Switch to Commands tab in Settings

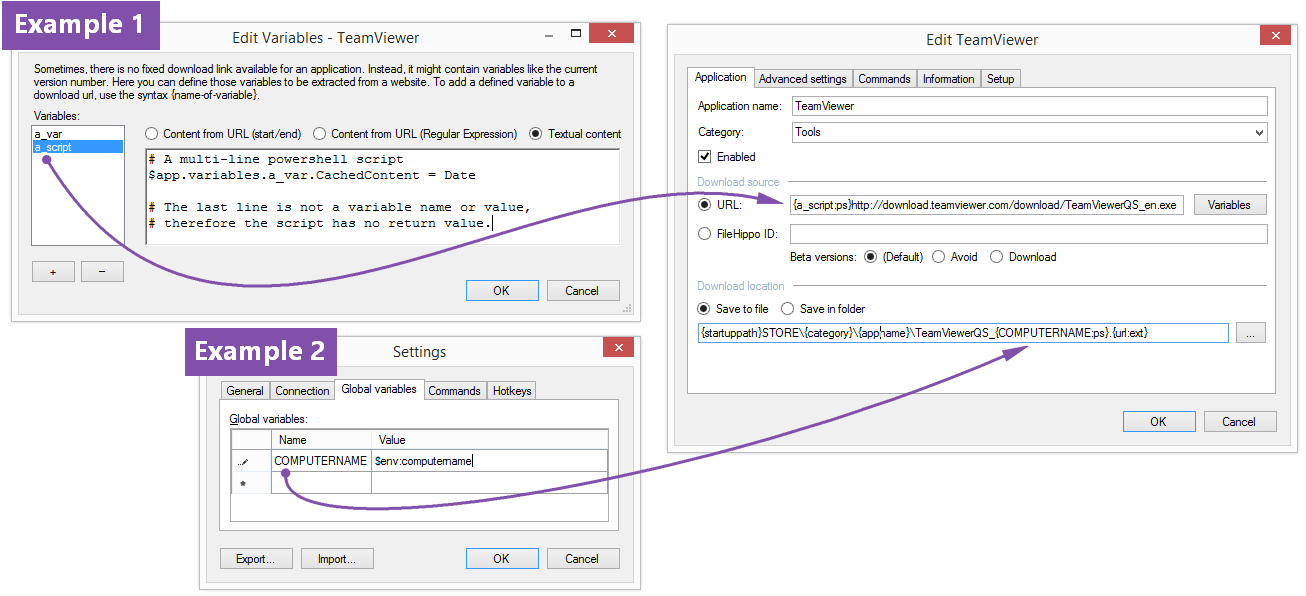pyautogui.click(x=455, y=391)
